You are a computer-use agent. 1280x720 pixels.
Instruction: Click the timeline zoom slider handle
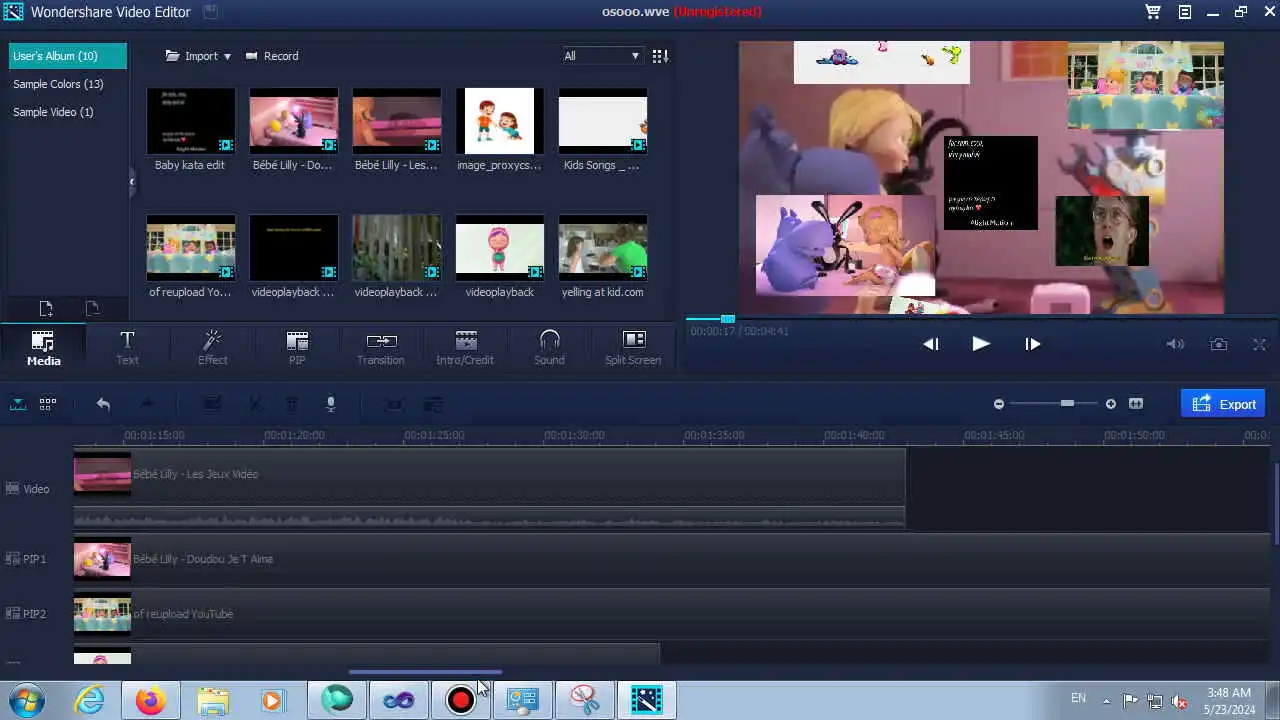[x=1067, y=403]
